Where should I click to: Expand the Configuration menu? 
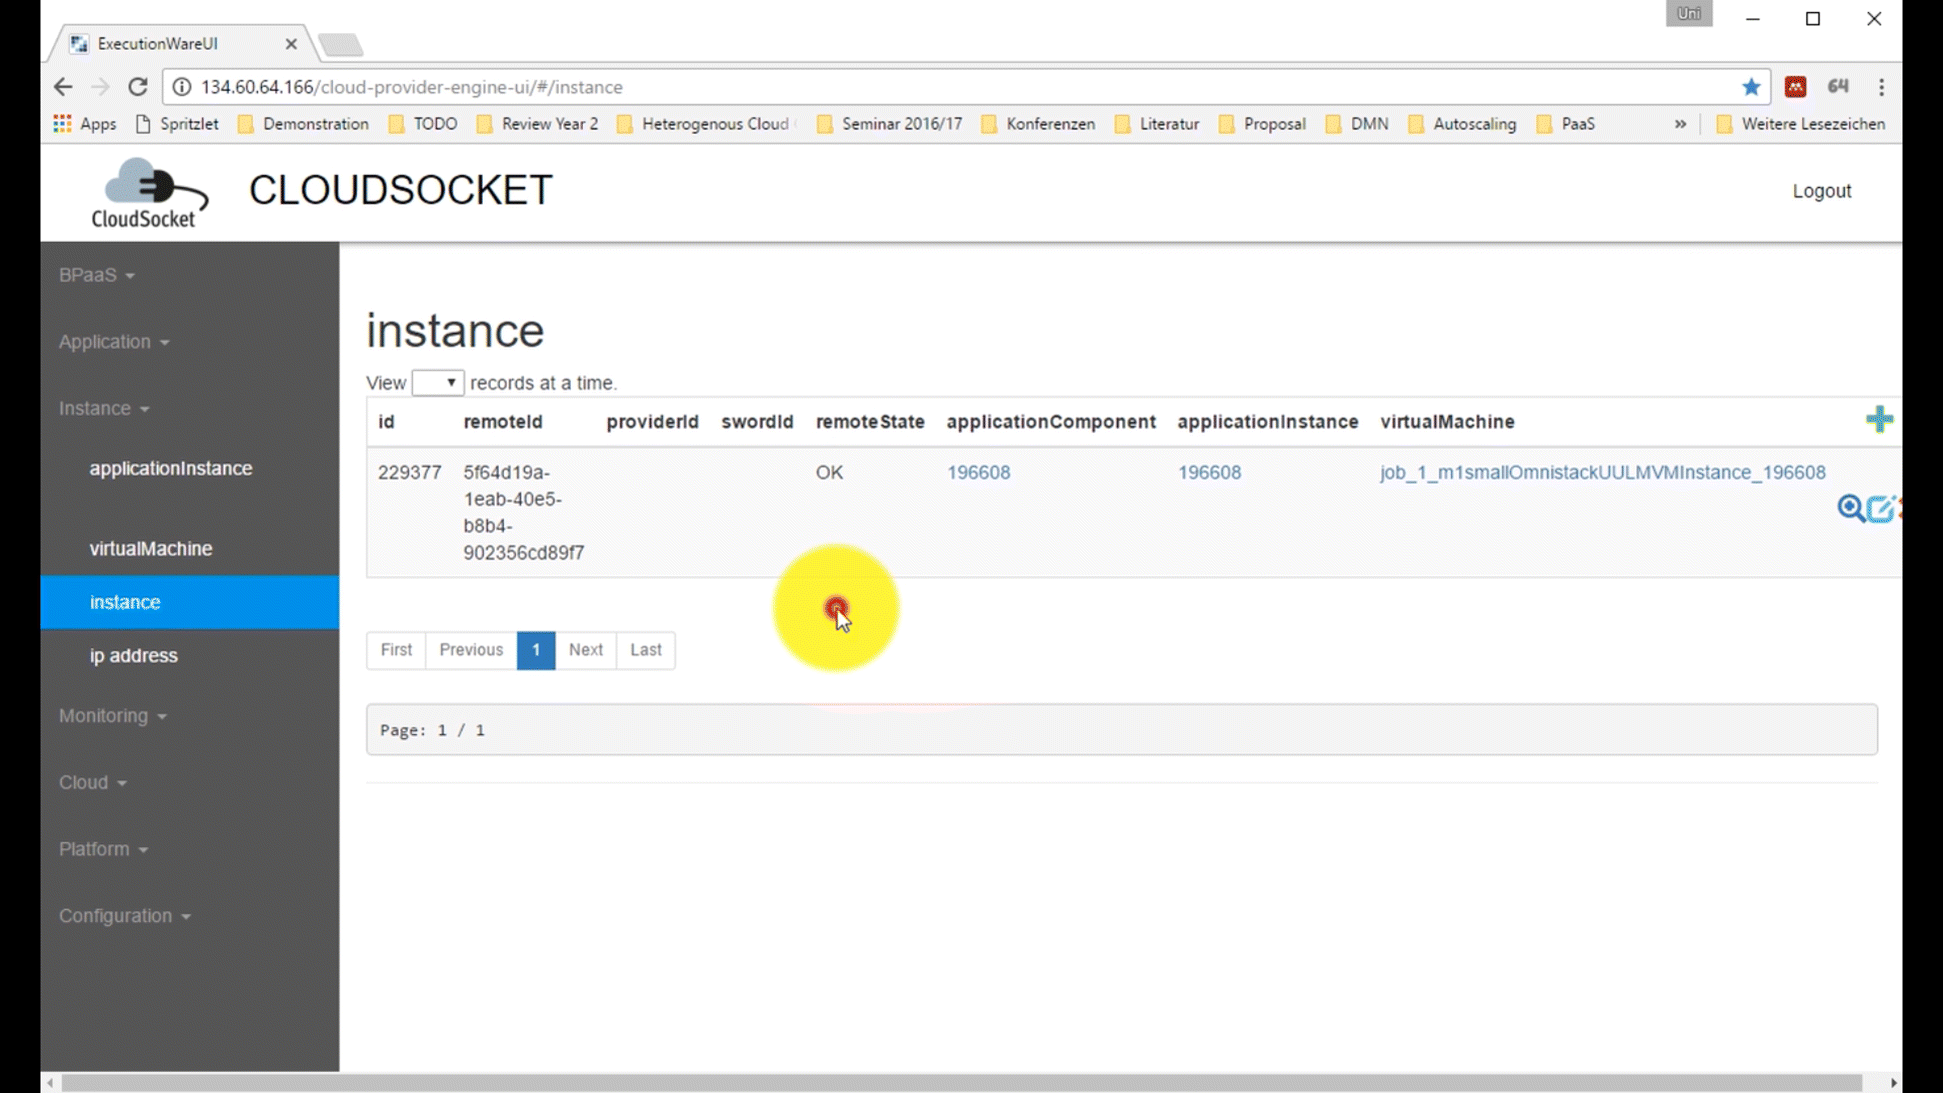(x=124, y=916)
